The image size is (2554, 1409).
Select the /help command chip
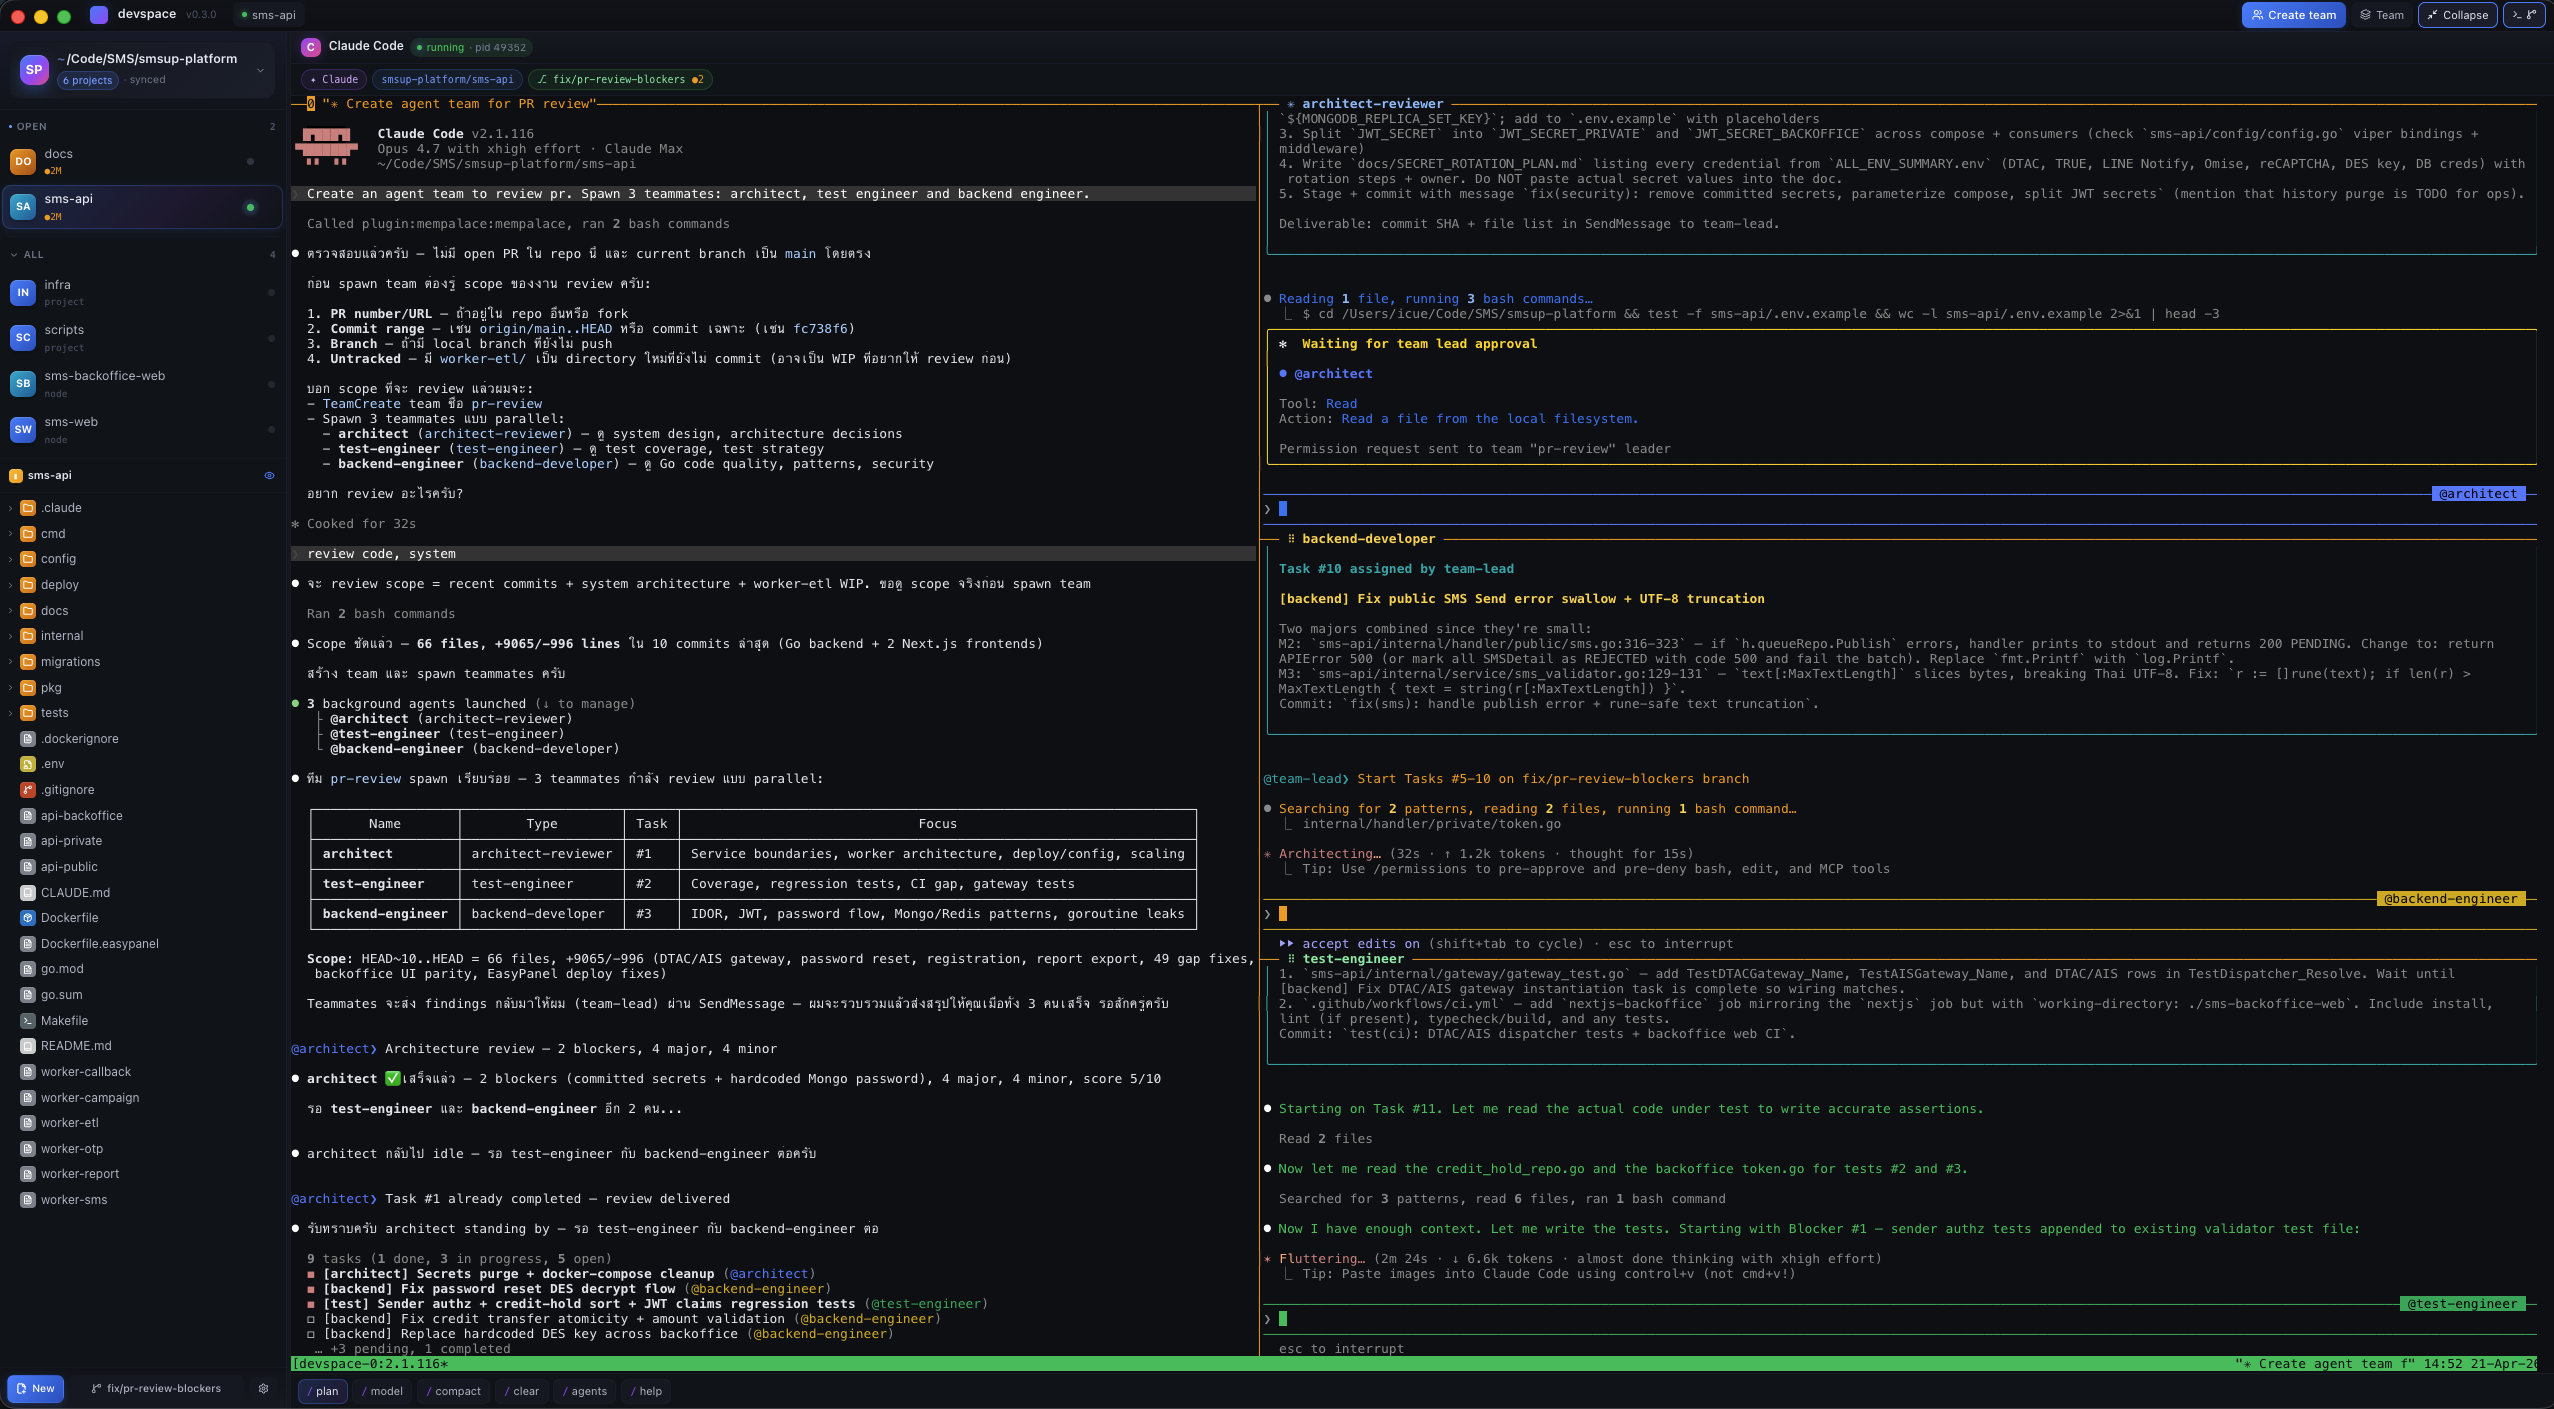pyautogui.click(x=646, y=1391)
